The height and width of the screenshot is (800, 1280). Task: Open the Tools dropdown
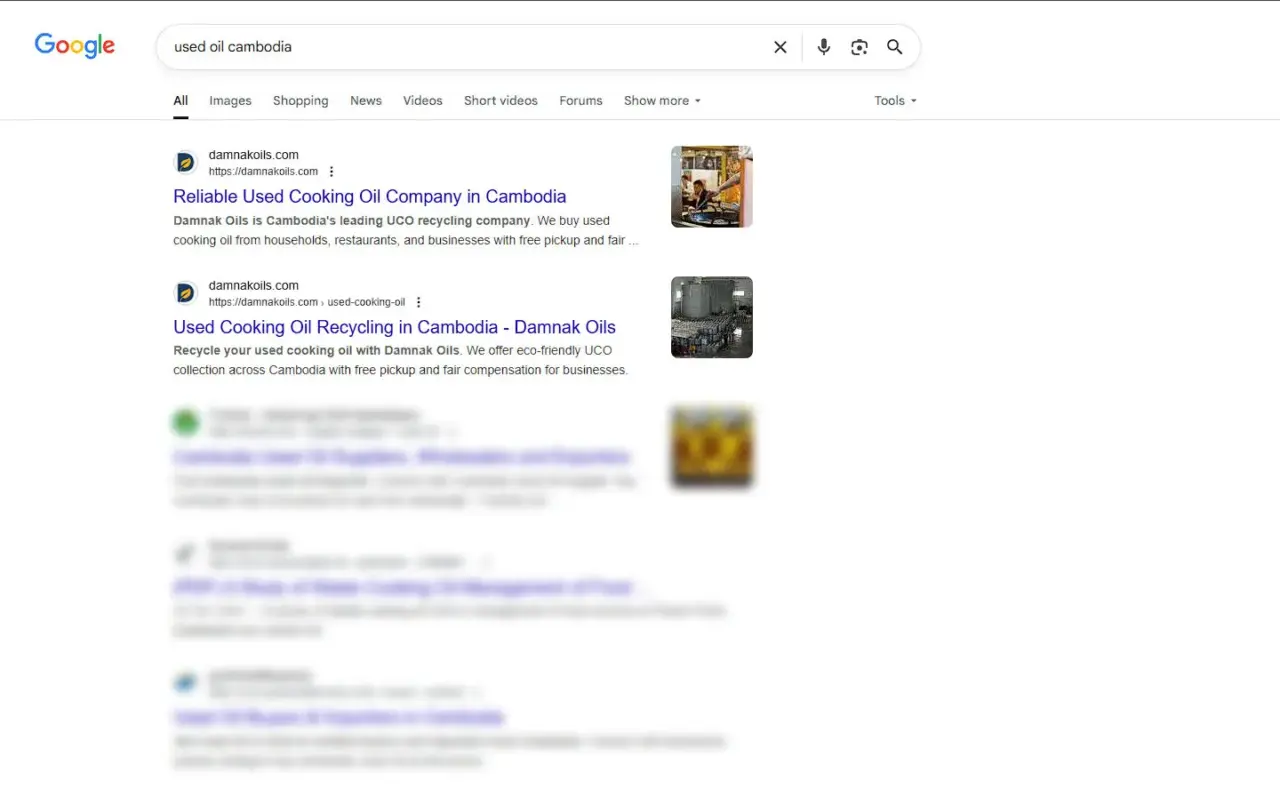(894, 100)
